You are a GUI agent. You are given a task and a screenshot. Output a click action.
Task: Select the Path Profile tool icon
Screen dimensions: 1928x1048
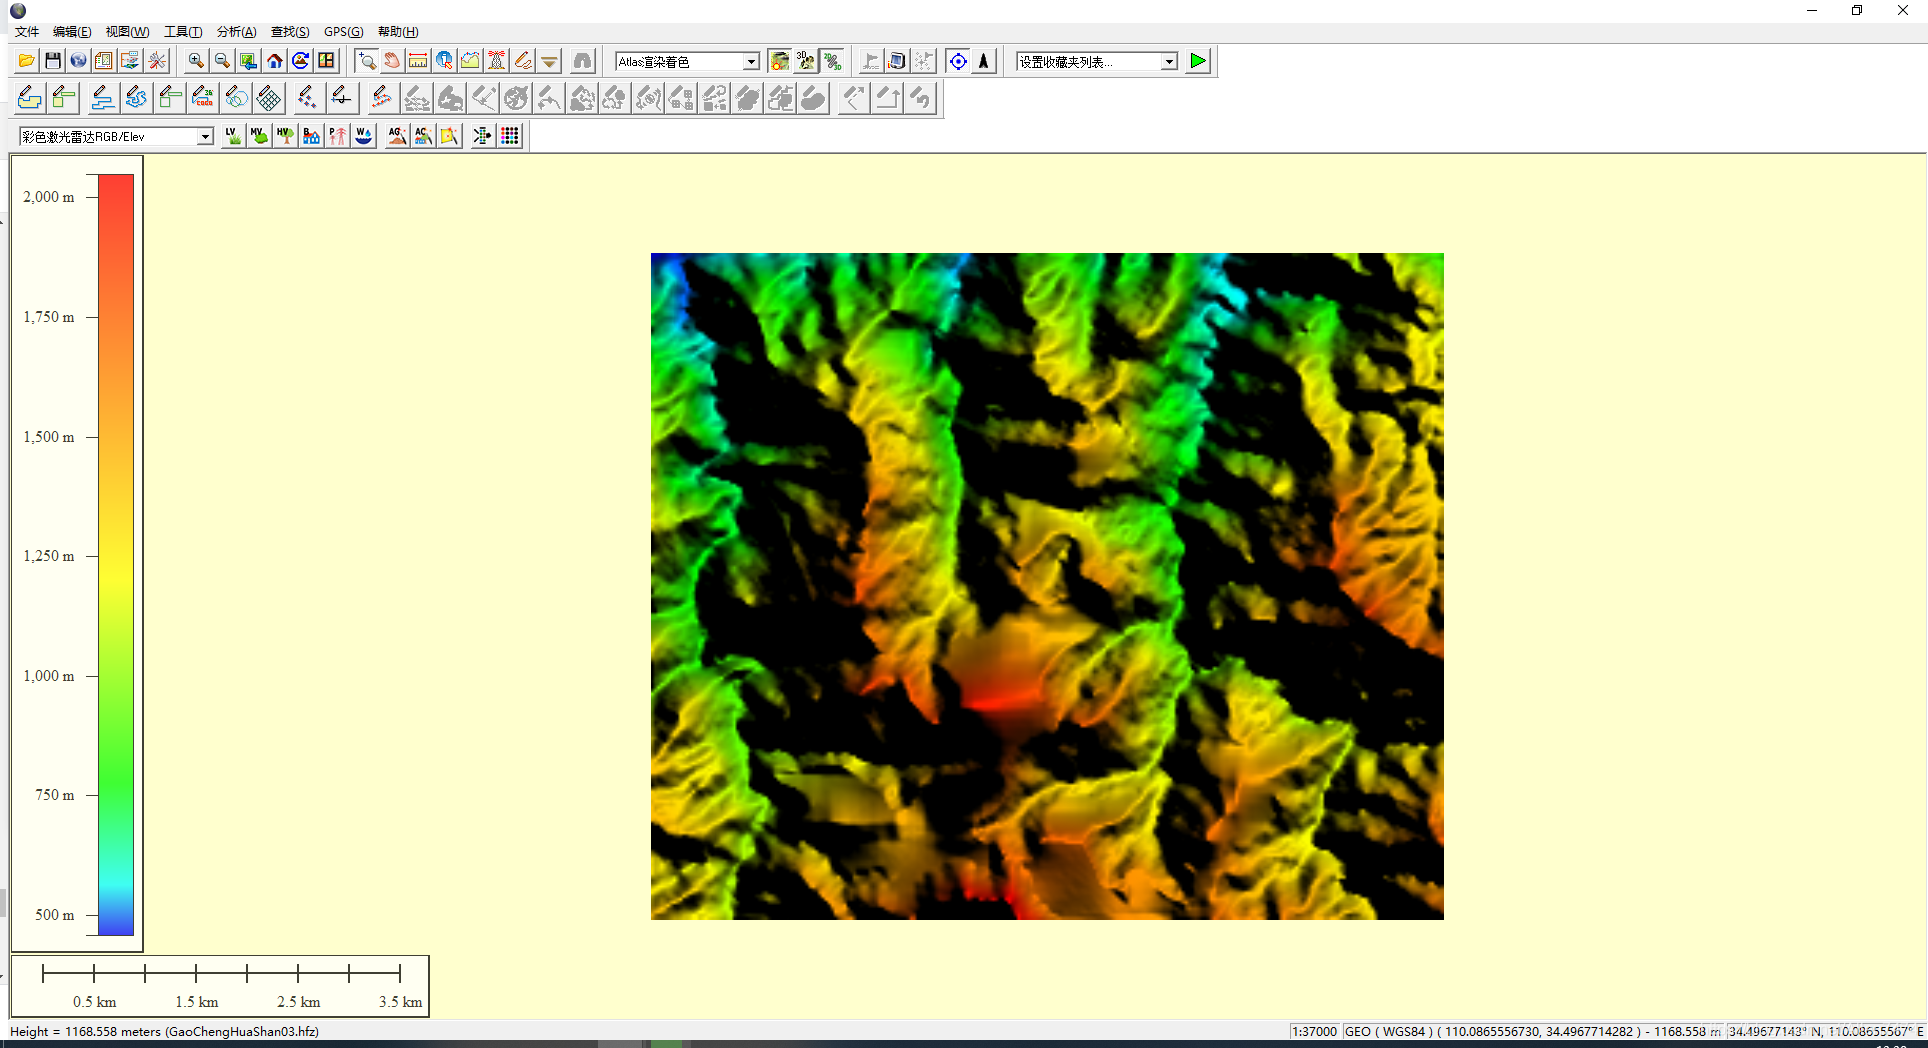click(470, 61)
